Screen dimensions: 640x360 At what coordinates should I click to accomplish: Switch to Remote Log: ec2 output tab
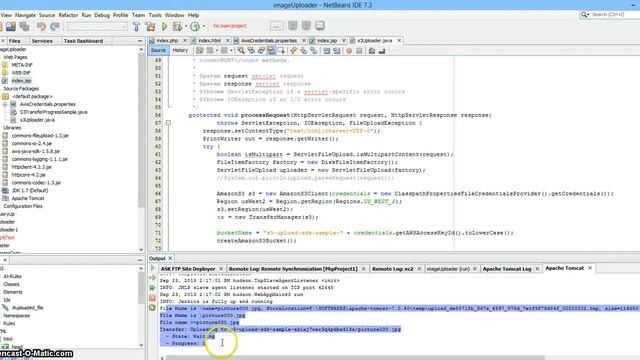point(393,269)
